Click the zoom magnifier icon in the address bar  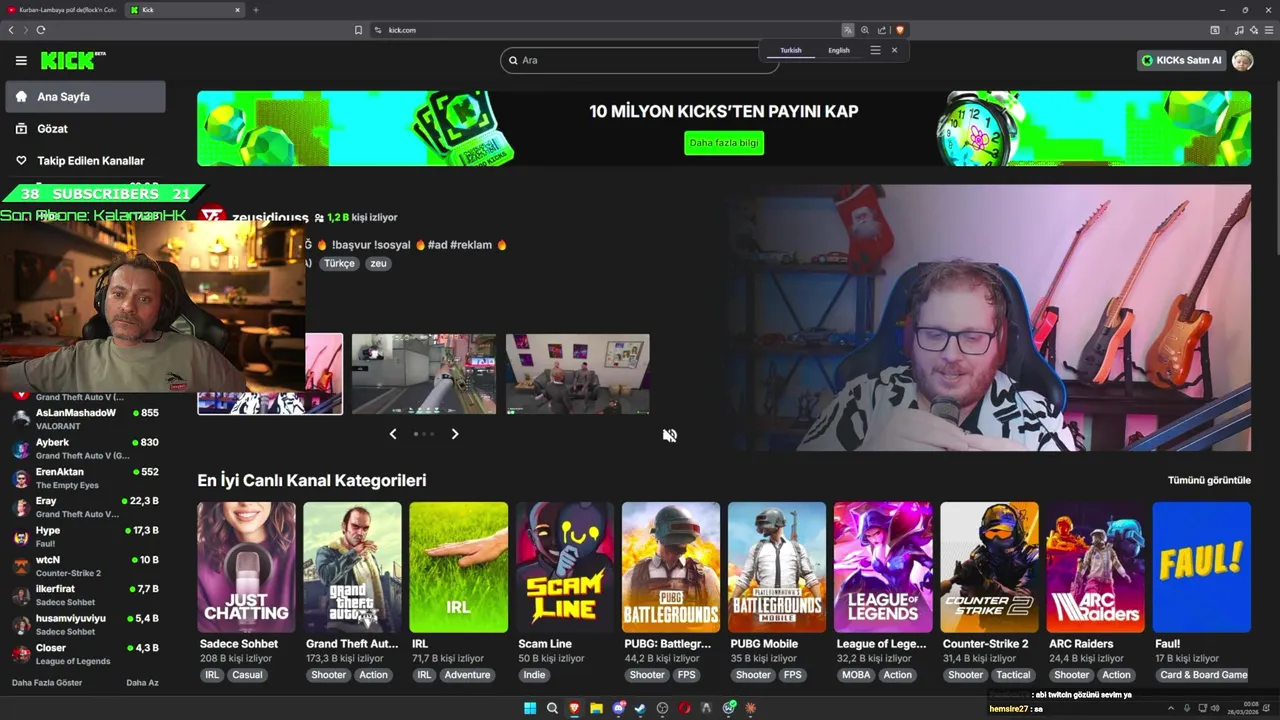[x=865, y=30]
